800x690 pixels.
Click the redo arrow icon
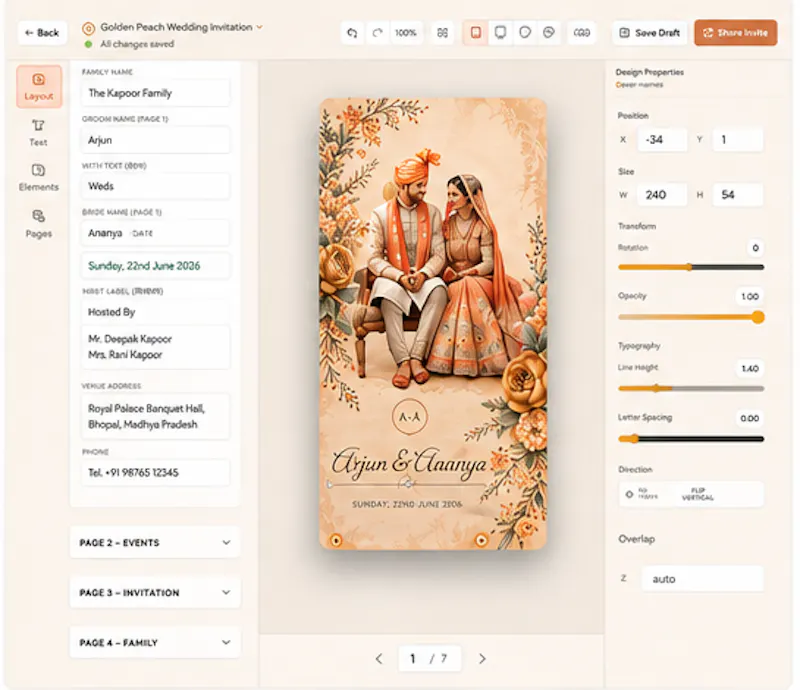pos(378,33)
